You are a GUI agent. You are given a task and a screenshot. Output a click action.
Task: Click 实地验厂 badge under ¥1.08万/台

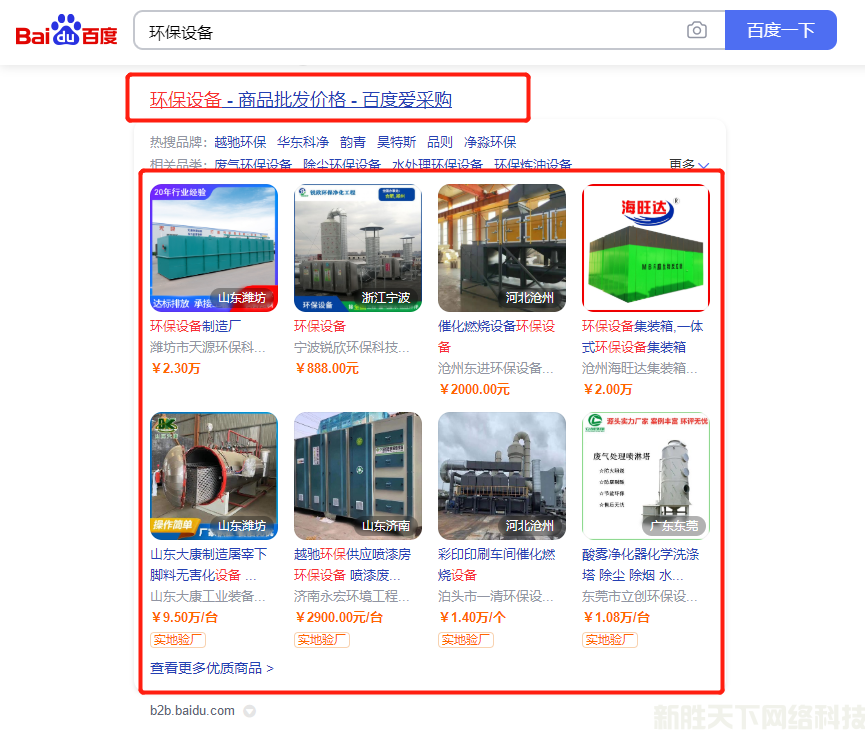(x=610, y=640)
